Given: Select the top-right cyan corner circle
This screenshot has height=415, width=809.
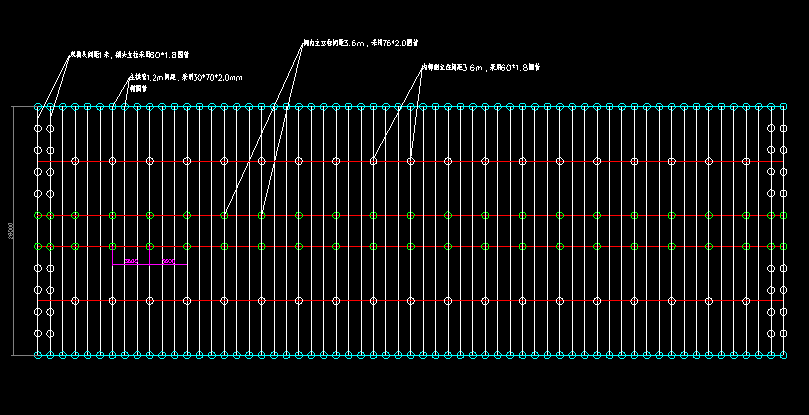Looking at the screenshot, I should pyautogui.click(x=782, y=106).
